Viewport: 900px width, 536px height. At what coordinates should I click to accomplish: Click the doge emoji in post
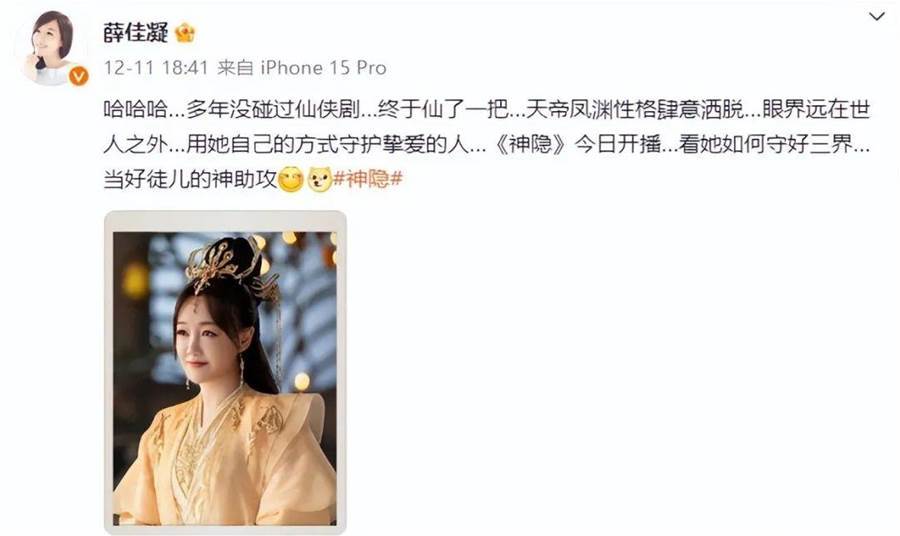(x=320, y=180)
